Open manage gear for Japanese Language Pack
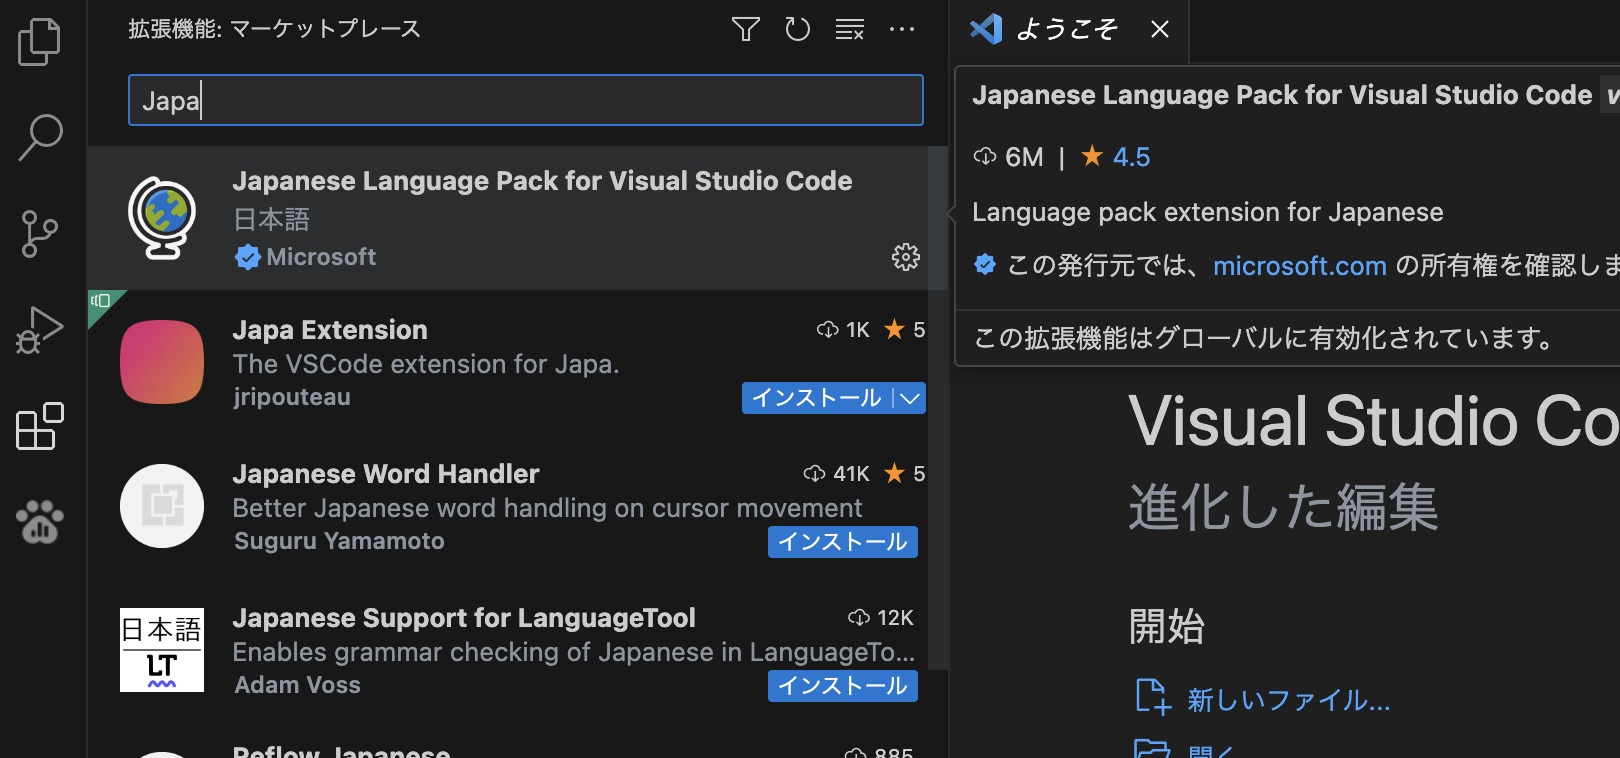Screen dimensions: 1620x758 click(906, 257)
